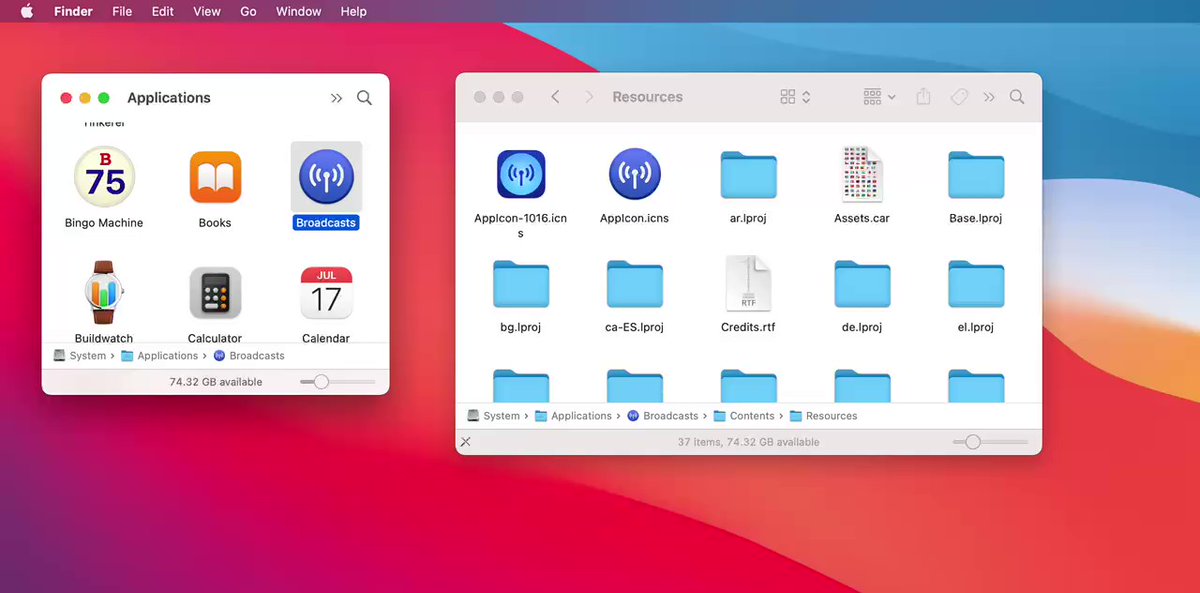Select the AppIcon.icns file
This screenshot has width=1200, height=593.
coord(635,174)
